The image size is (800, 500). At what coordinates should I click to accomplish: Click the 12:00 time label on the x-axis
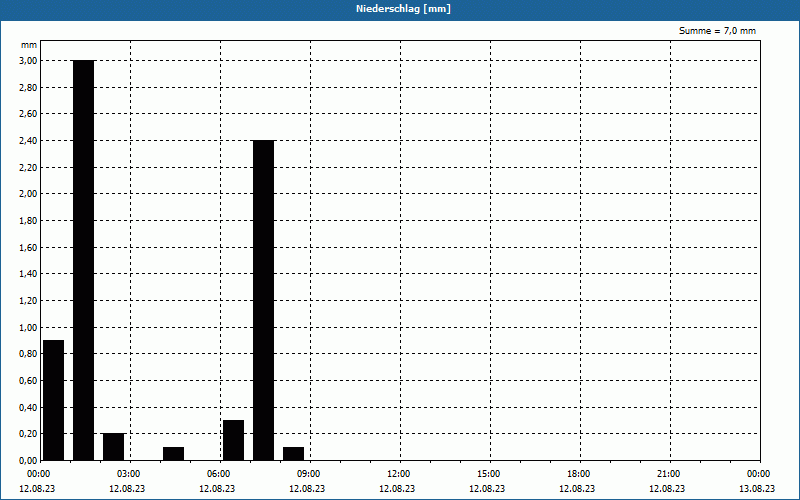[x=398, y=474]
